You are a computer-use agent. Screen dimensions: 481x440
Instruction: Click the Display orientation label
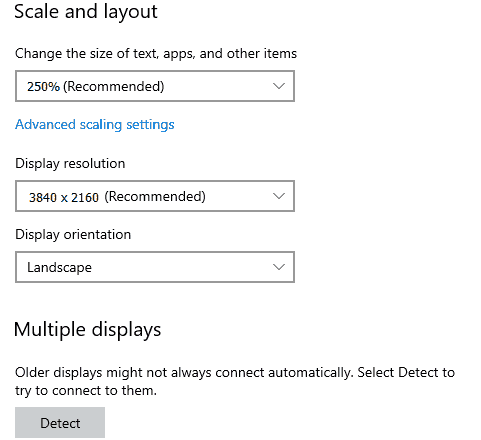point(73,235)
